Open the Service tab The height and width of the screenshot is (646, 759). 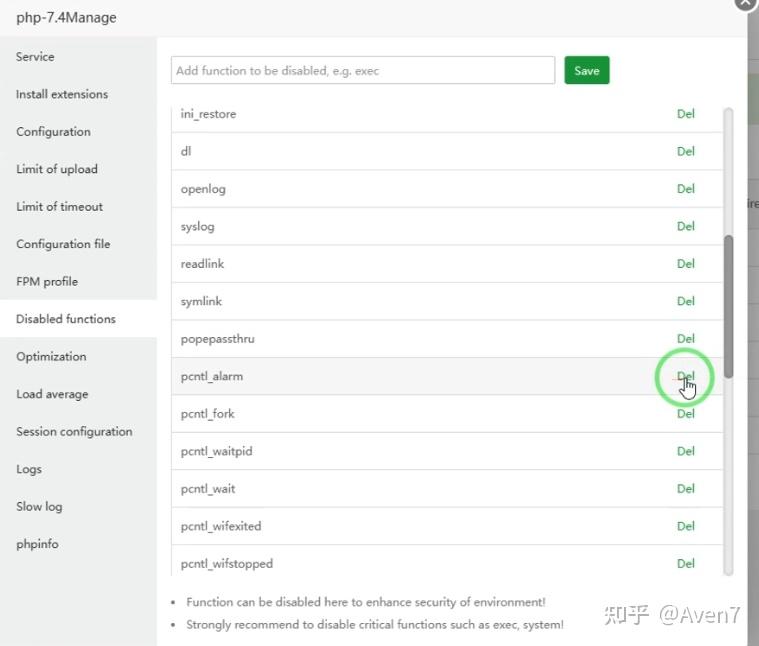click(35, 57)
